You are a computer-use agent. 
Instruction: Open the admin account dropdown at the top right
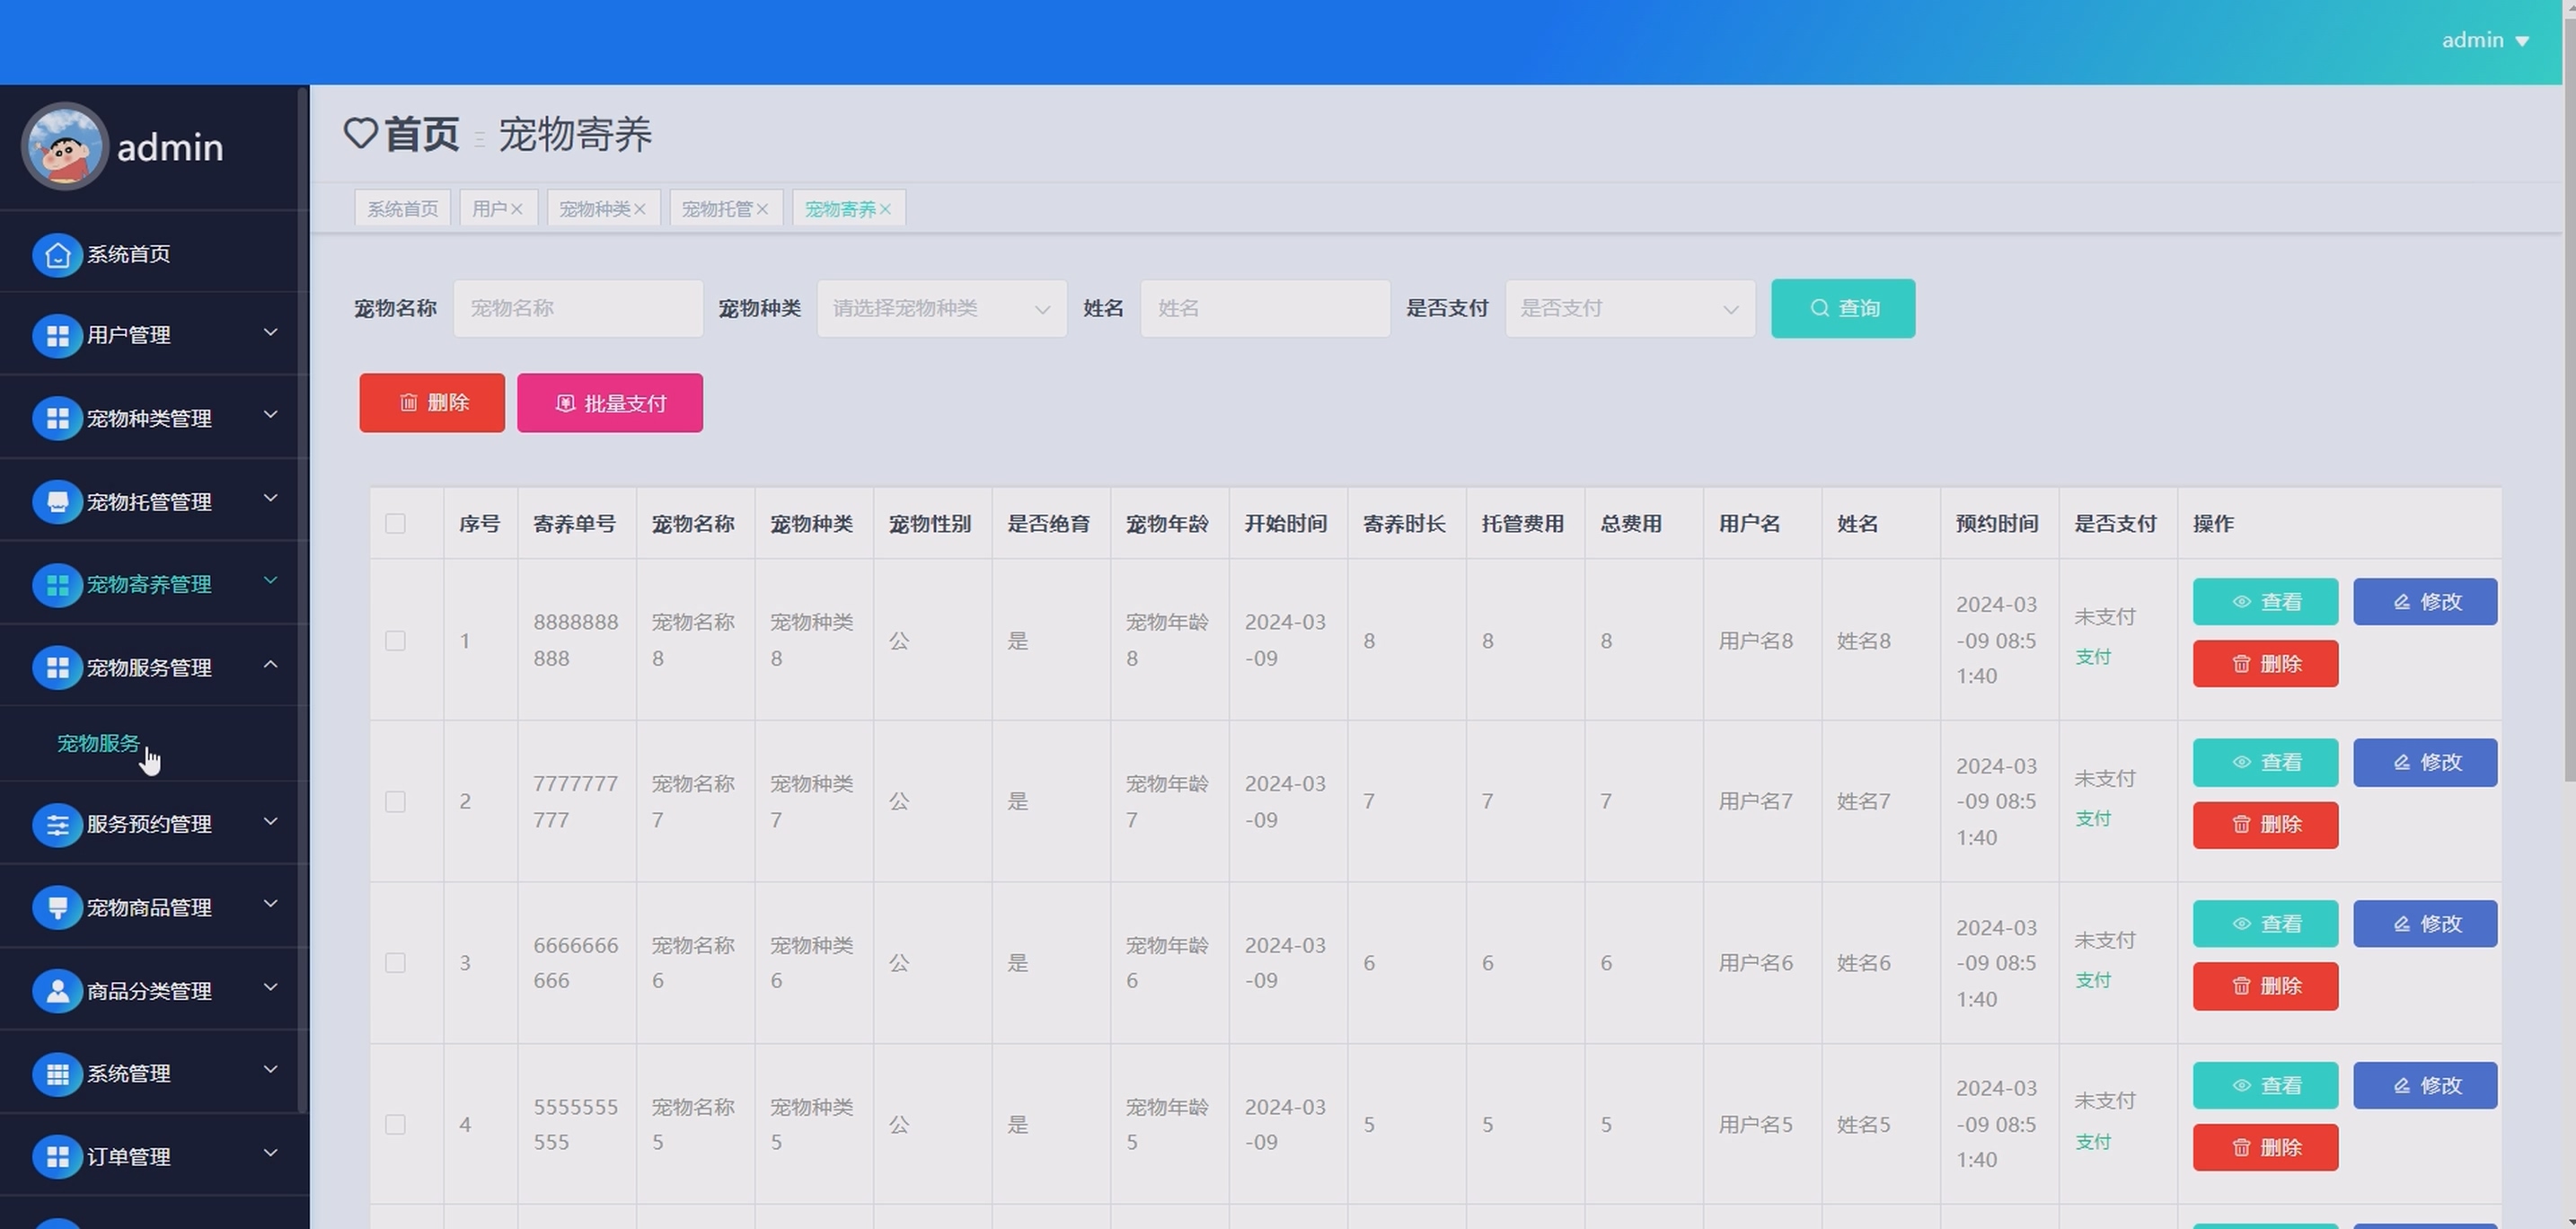coord(2485,40)
